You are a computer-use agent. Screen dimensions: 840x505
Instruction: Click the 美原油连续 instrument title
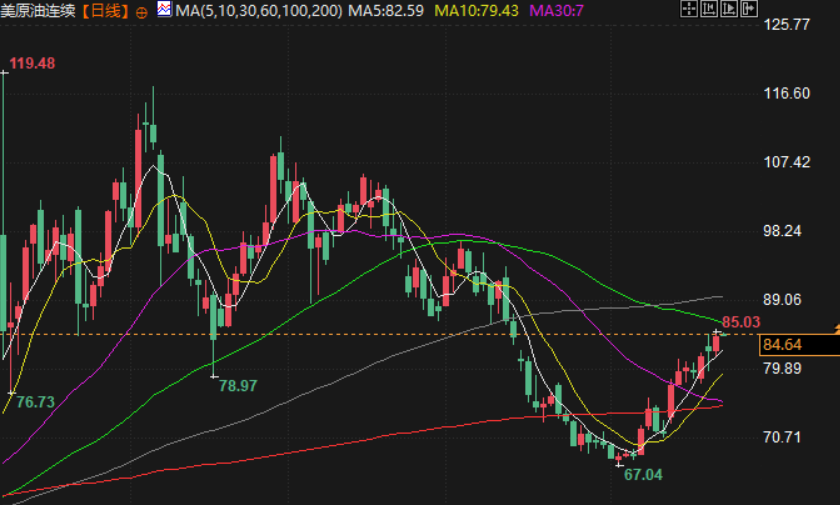38,11
